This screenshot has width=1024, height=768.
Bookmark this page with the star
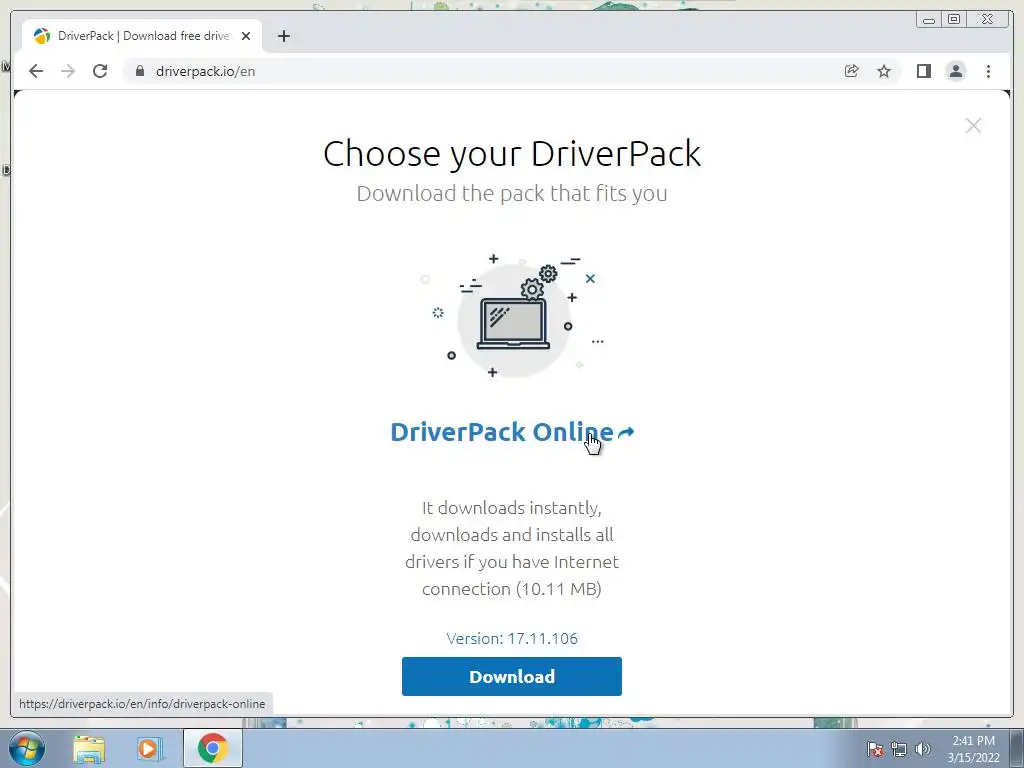(884, 71)
